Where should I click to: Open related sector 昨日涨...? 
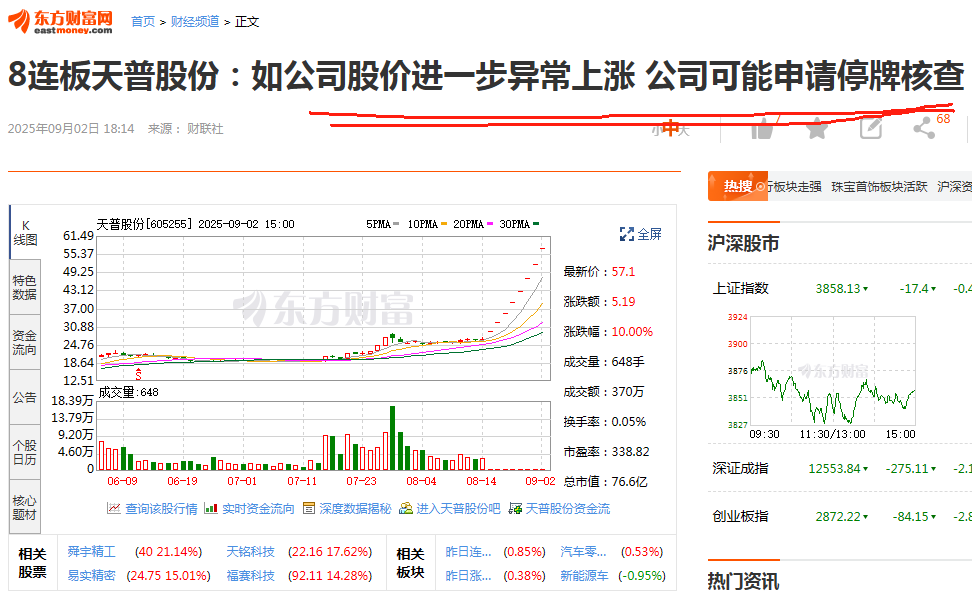(x=468, y=575)
